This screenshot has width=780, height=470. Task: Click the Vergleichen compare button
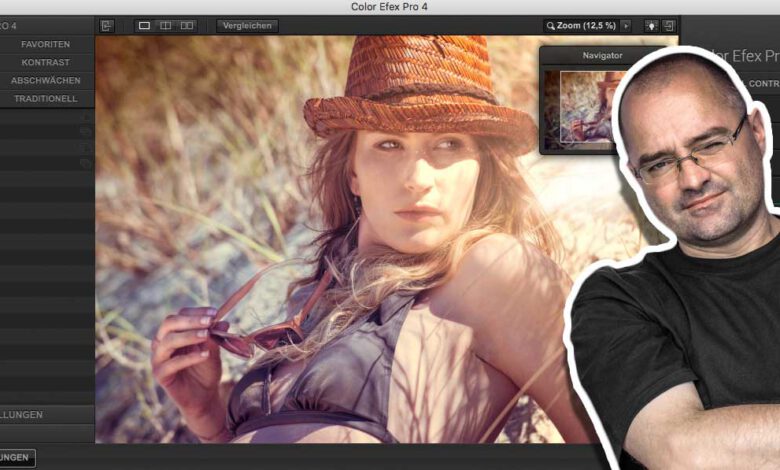[247, 26]
